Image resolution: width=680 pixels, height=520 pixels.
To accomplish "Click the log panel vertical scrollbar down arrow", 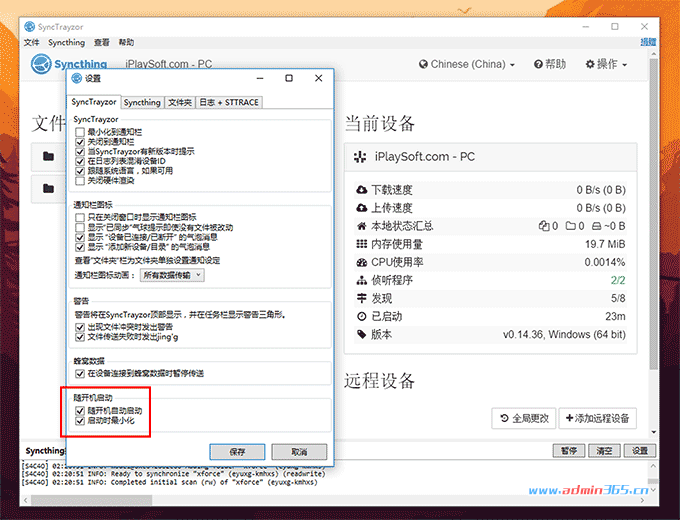I will [653, 490].
